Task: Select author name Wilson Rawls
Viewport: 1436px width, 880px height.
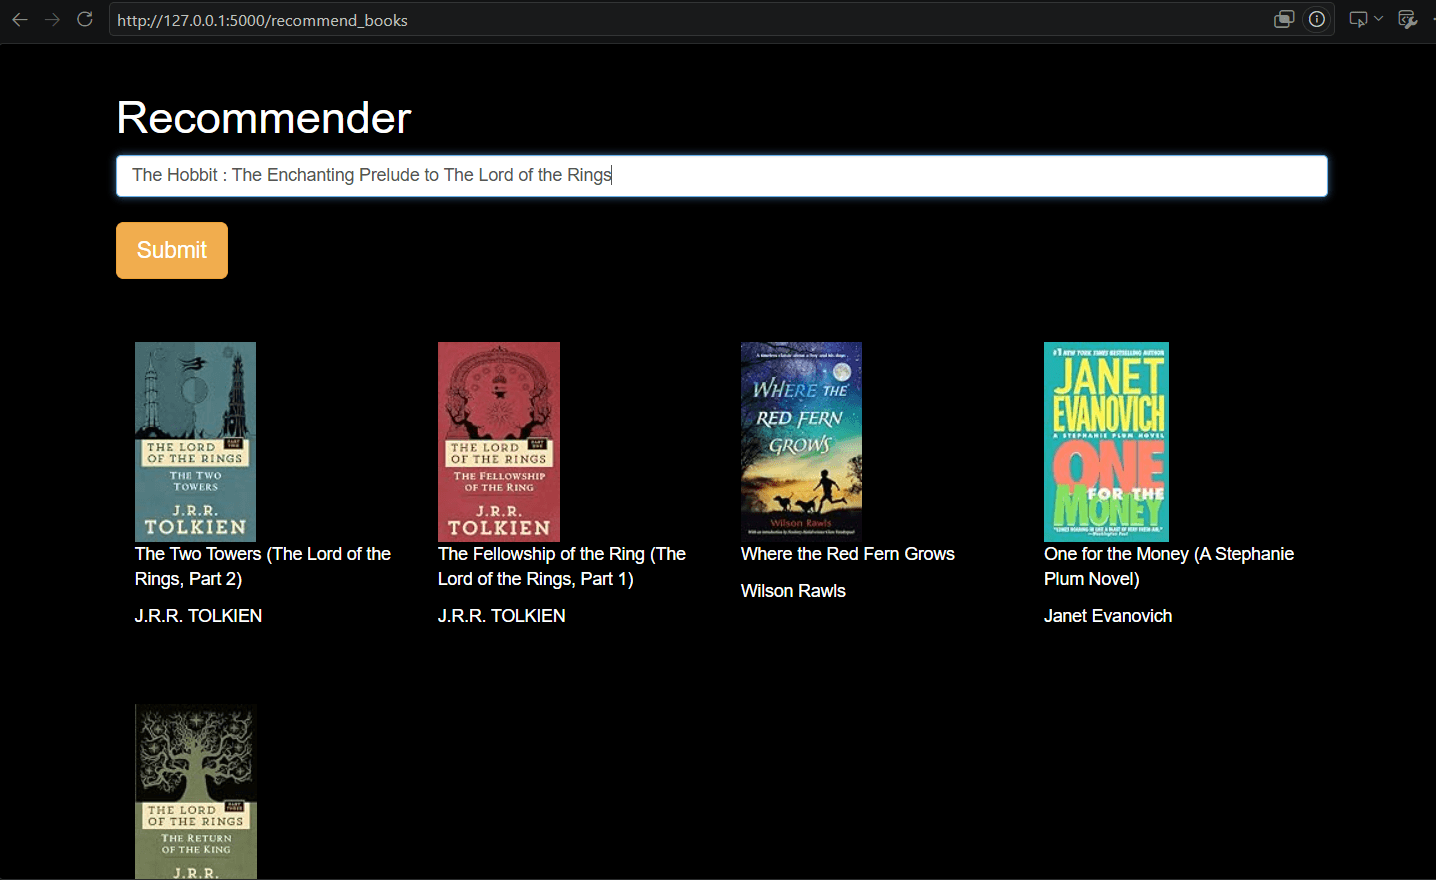Action: click(793, 591)
